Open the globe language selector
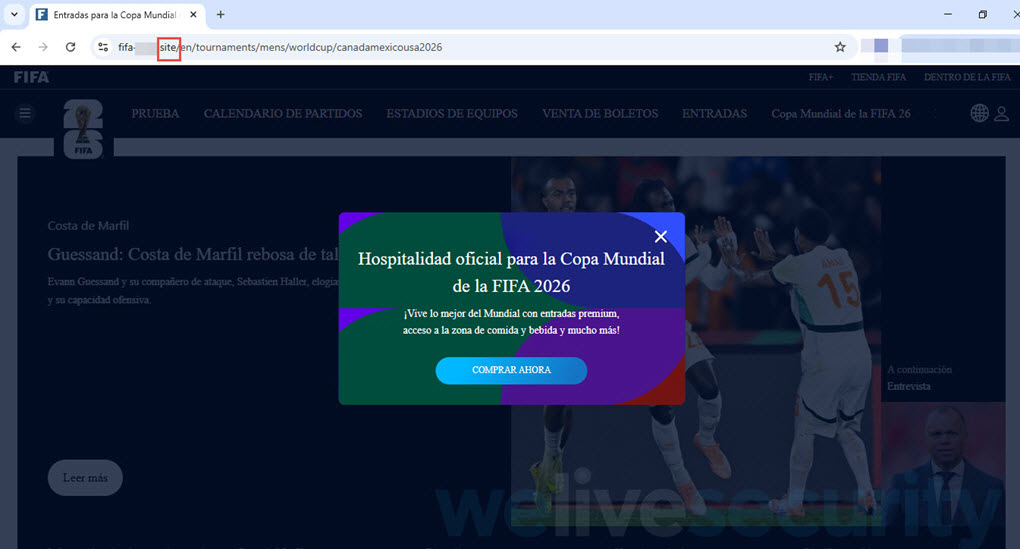 pyautogui.click(x=979, y=113)
